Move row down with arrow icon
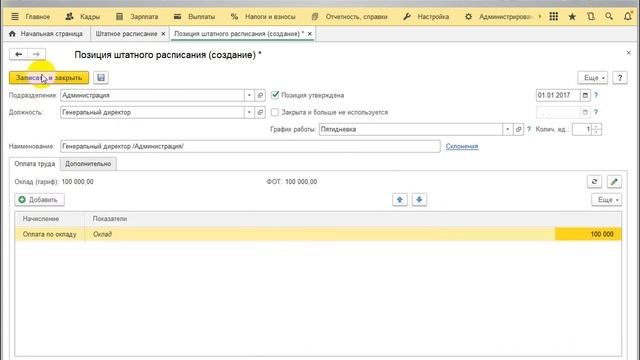The height and width of the screenshot is (360, 640). pos(419,200)
